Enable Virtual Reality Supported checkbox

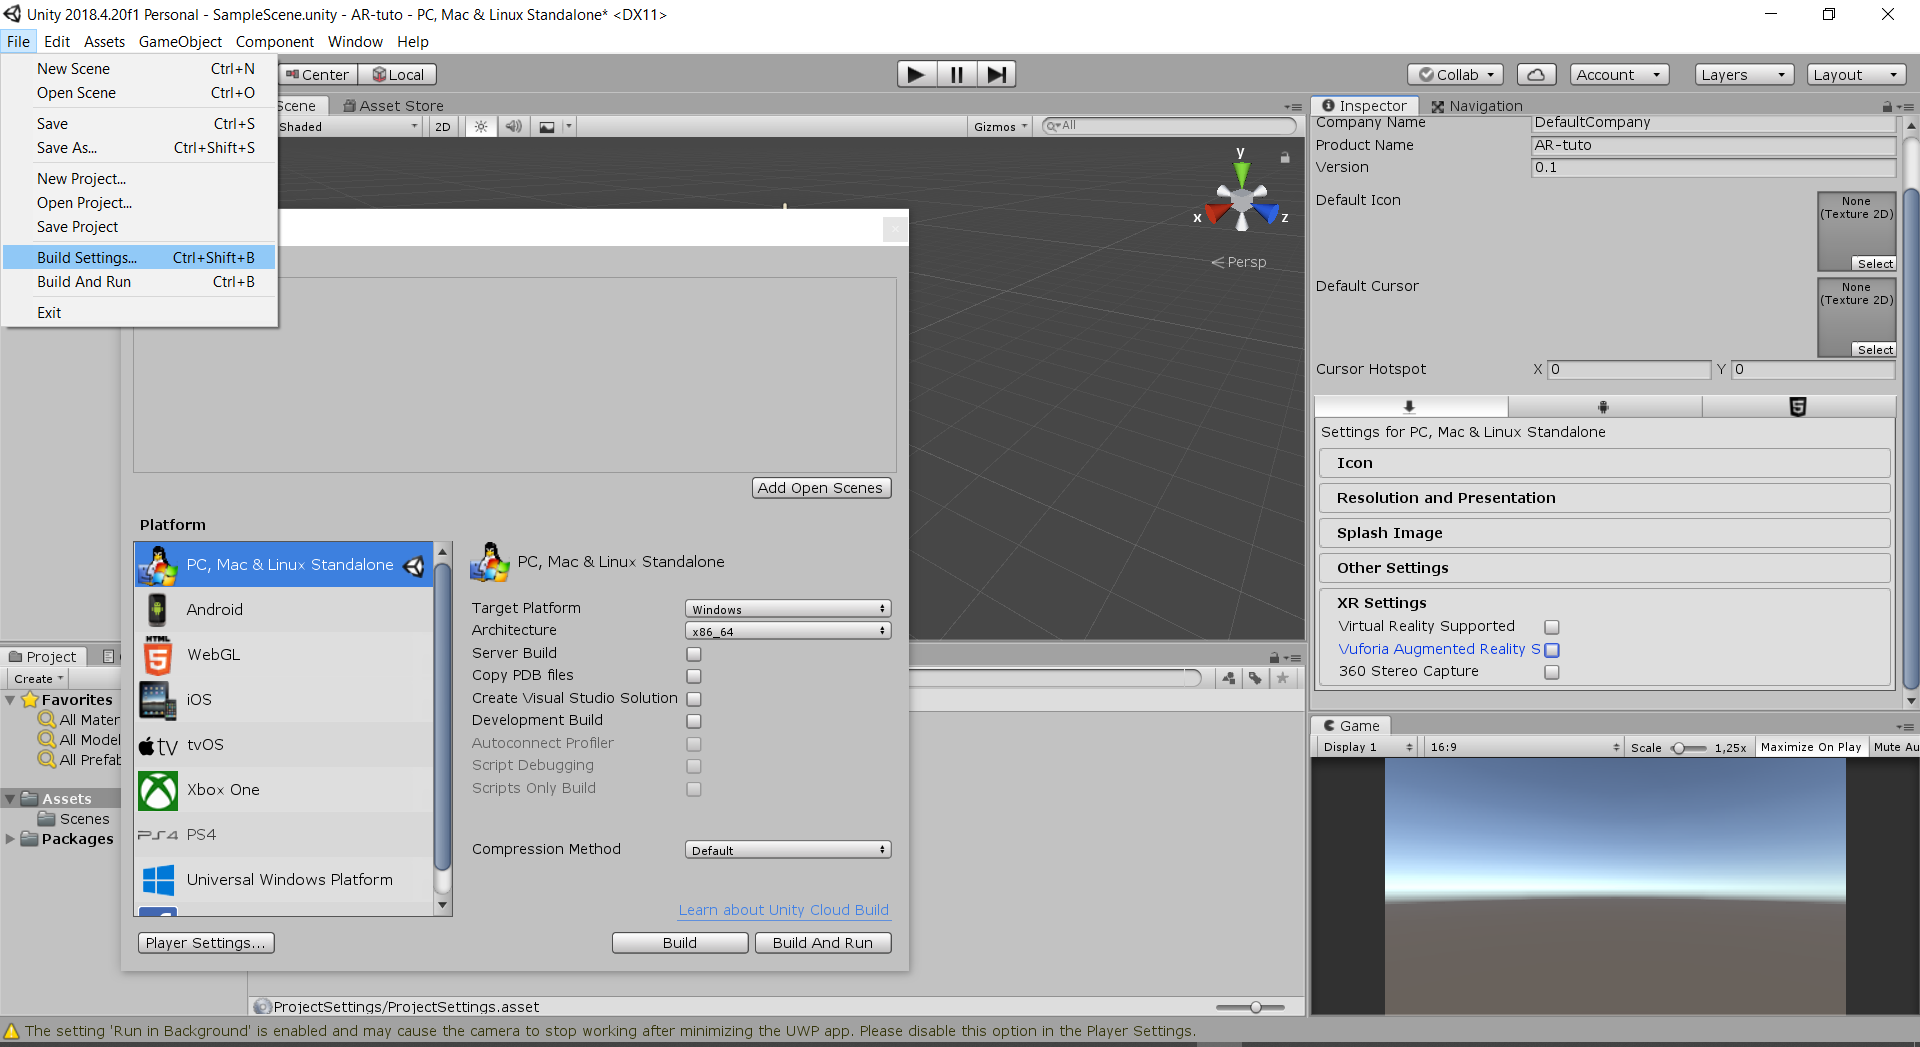(x=1551, y=627)
